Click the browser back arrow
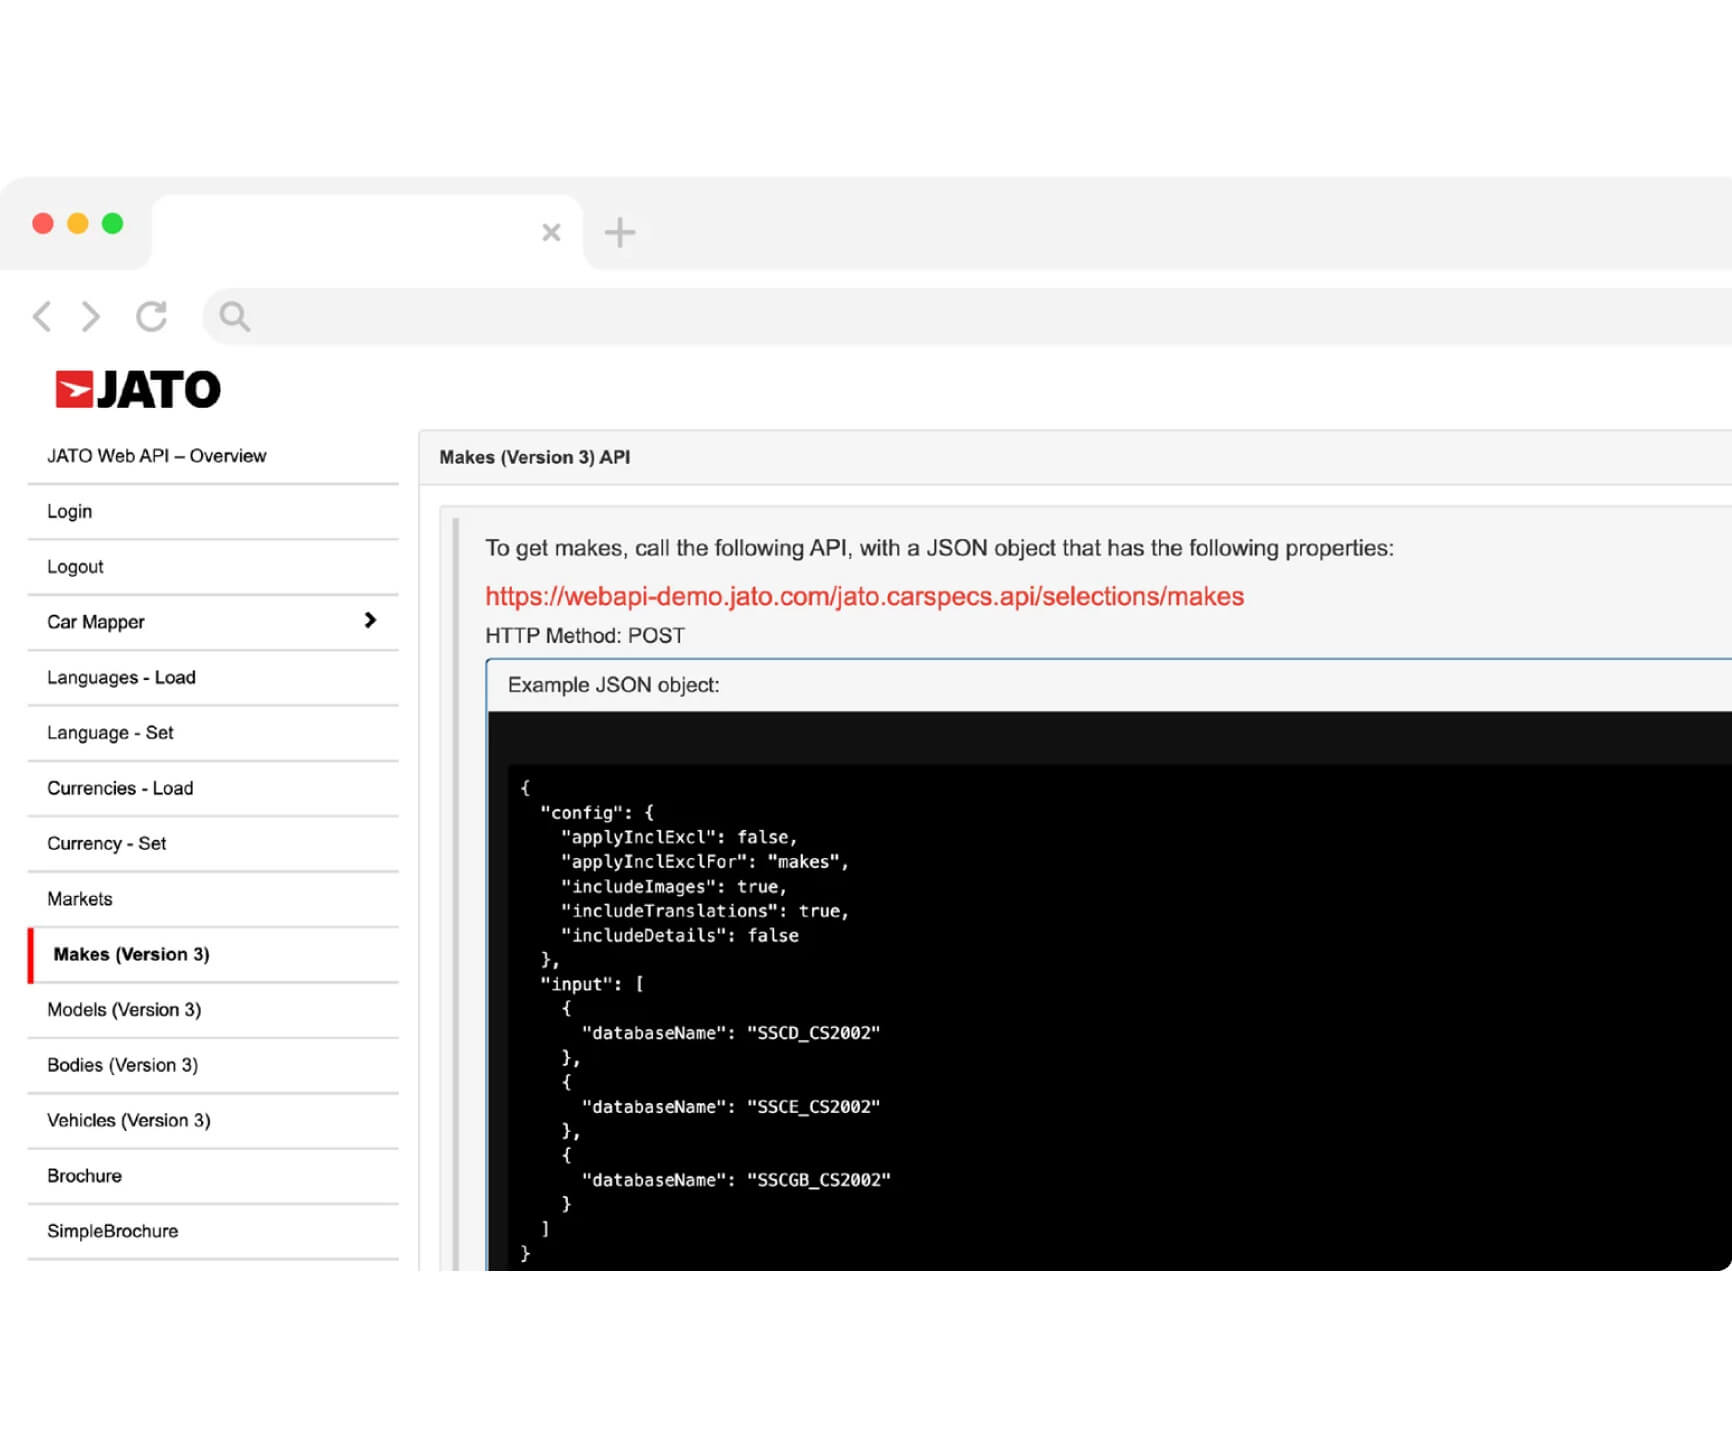 coord(42,317)
